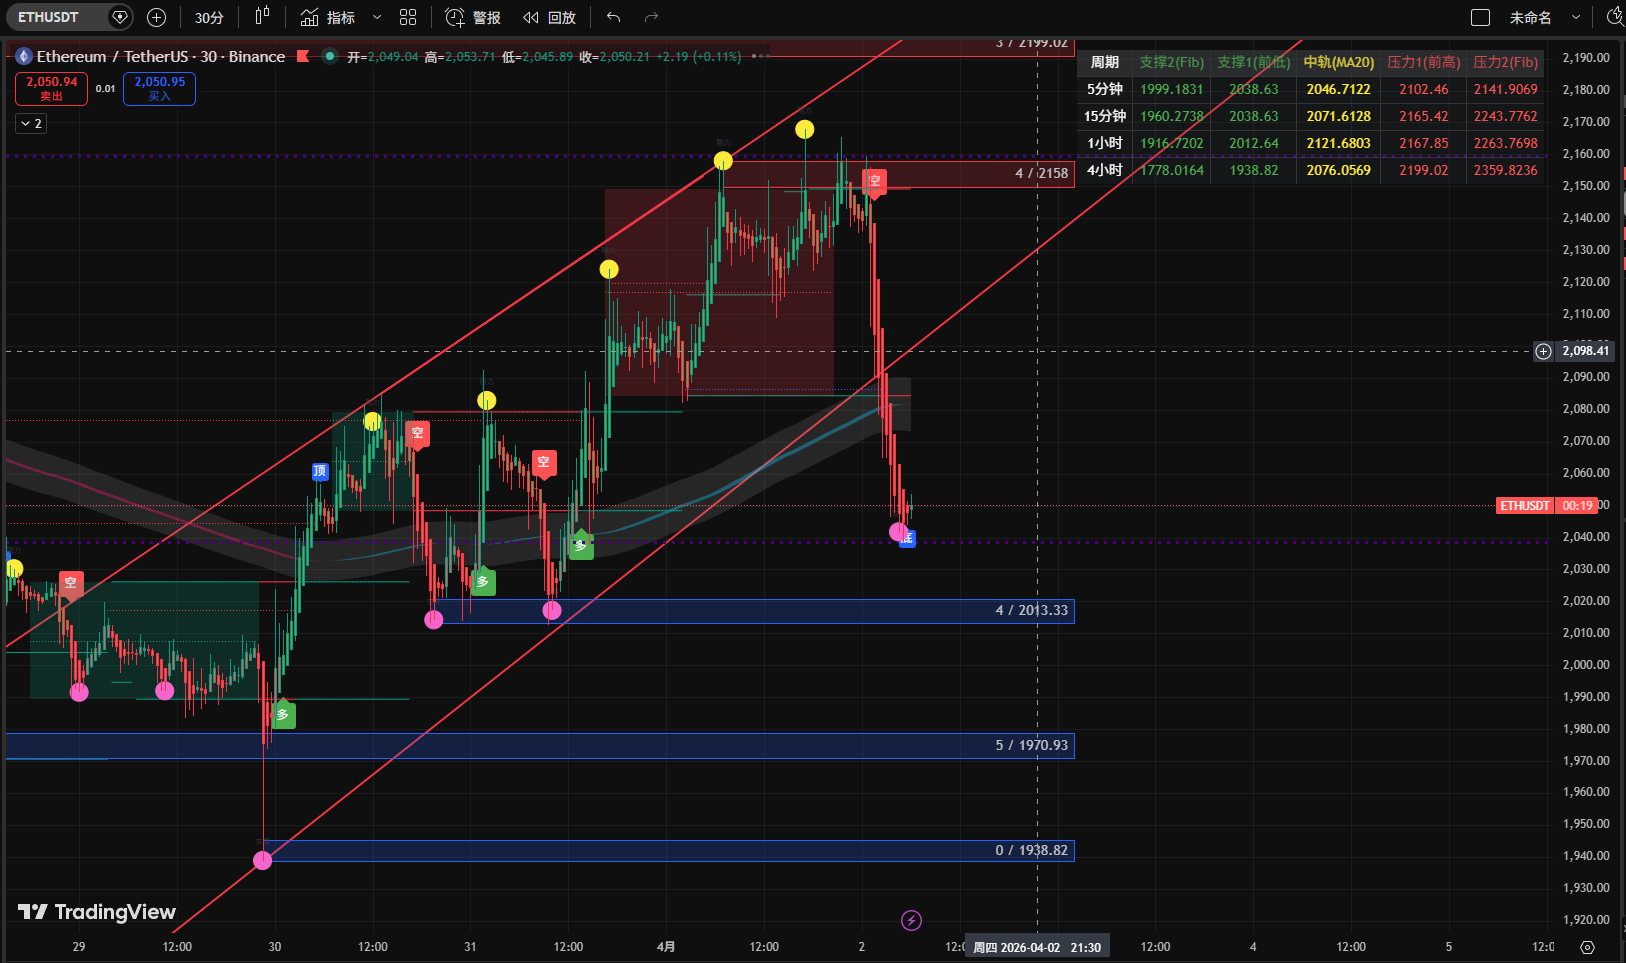Click the red flag beside Binance title
The image size is (1626, 963).
[x=304, y=56]
